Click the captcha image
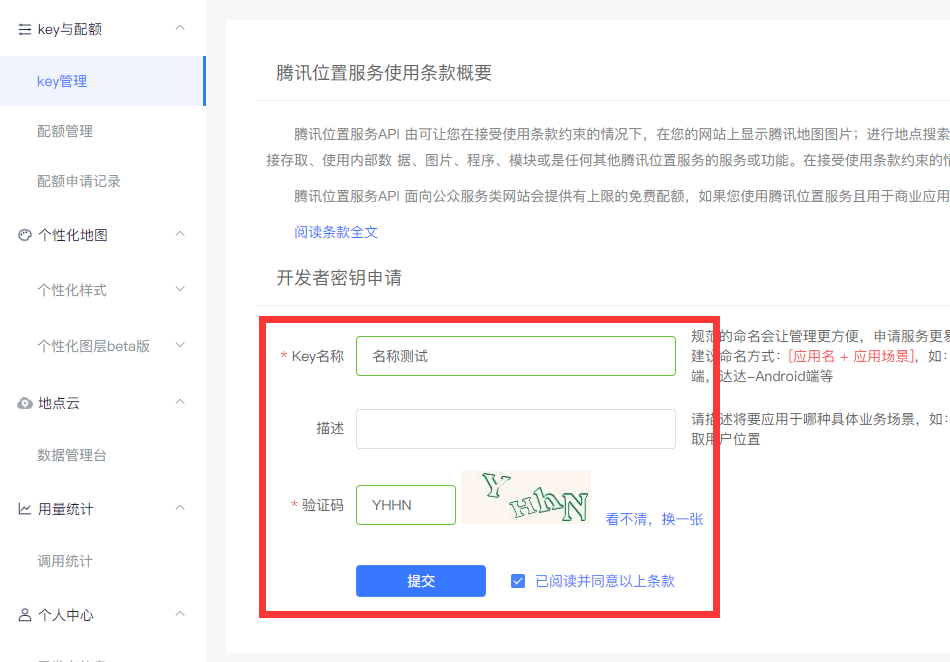 (526, 497)
